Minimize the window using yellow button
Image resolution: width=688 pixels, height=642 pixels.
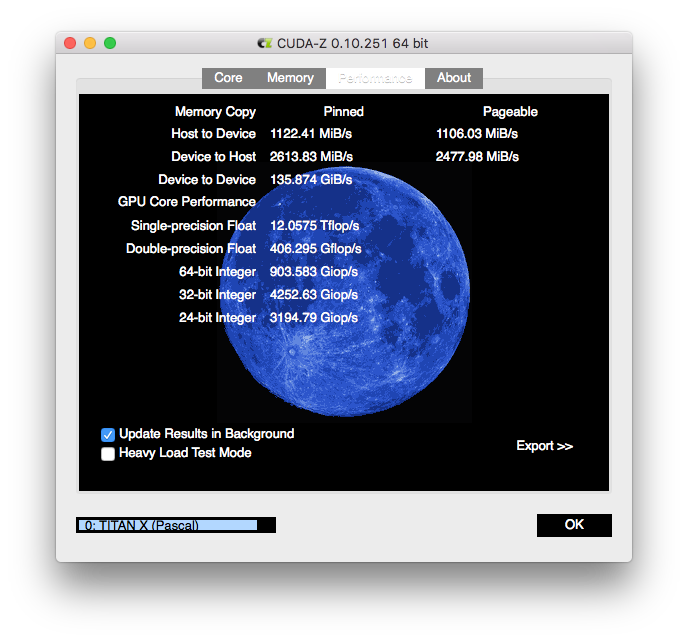[x=90, y=43]
